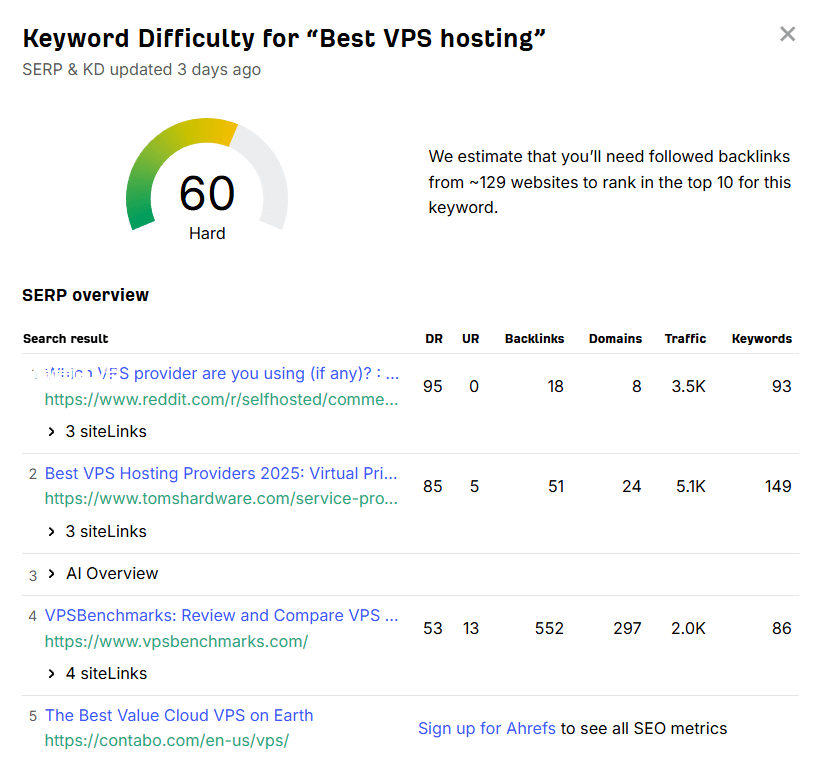Viewport: 830px width, 759px height.
Task: Expand the AI Overview row
Action: 103,574
